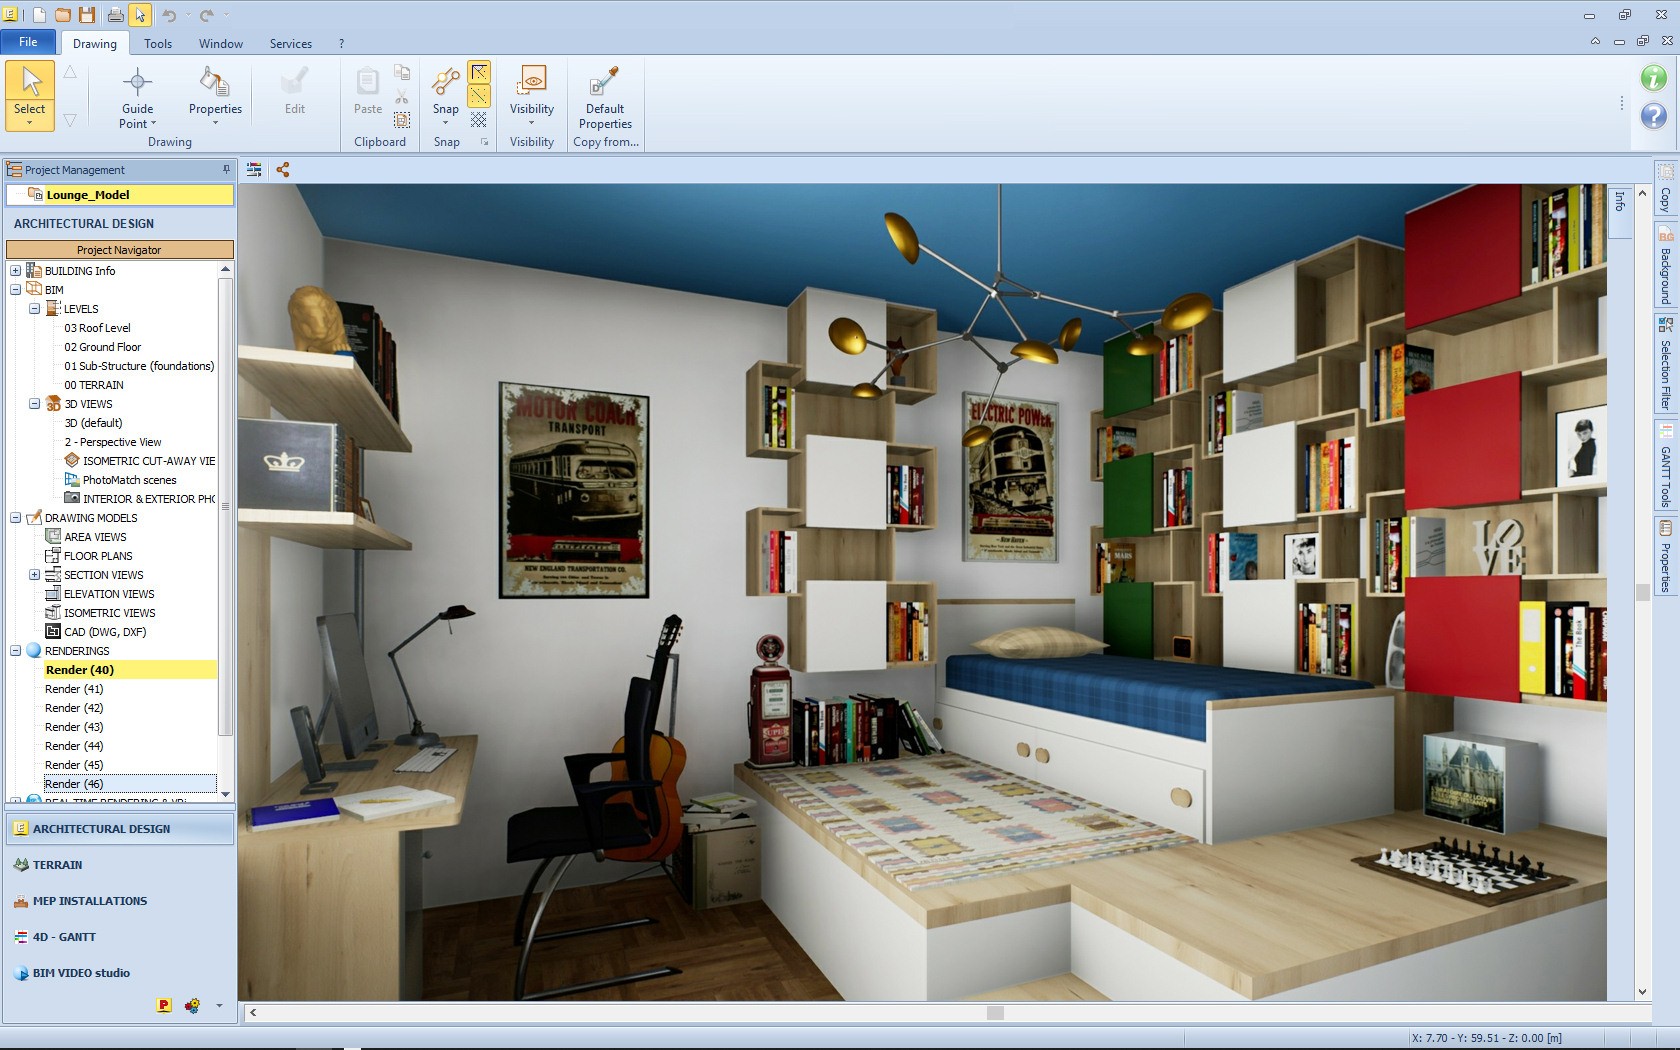Open the Guide Point dropdown arrow
1680x1050 pixels.
[x=153, y=124]
